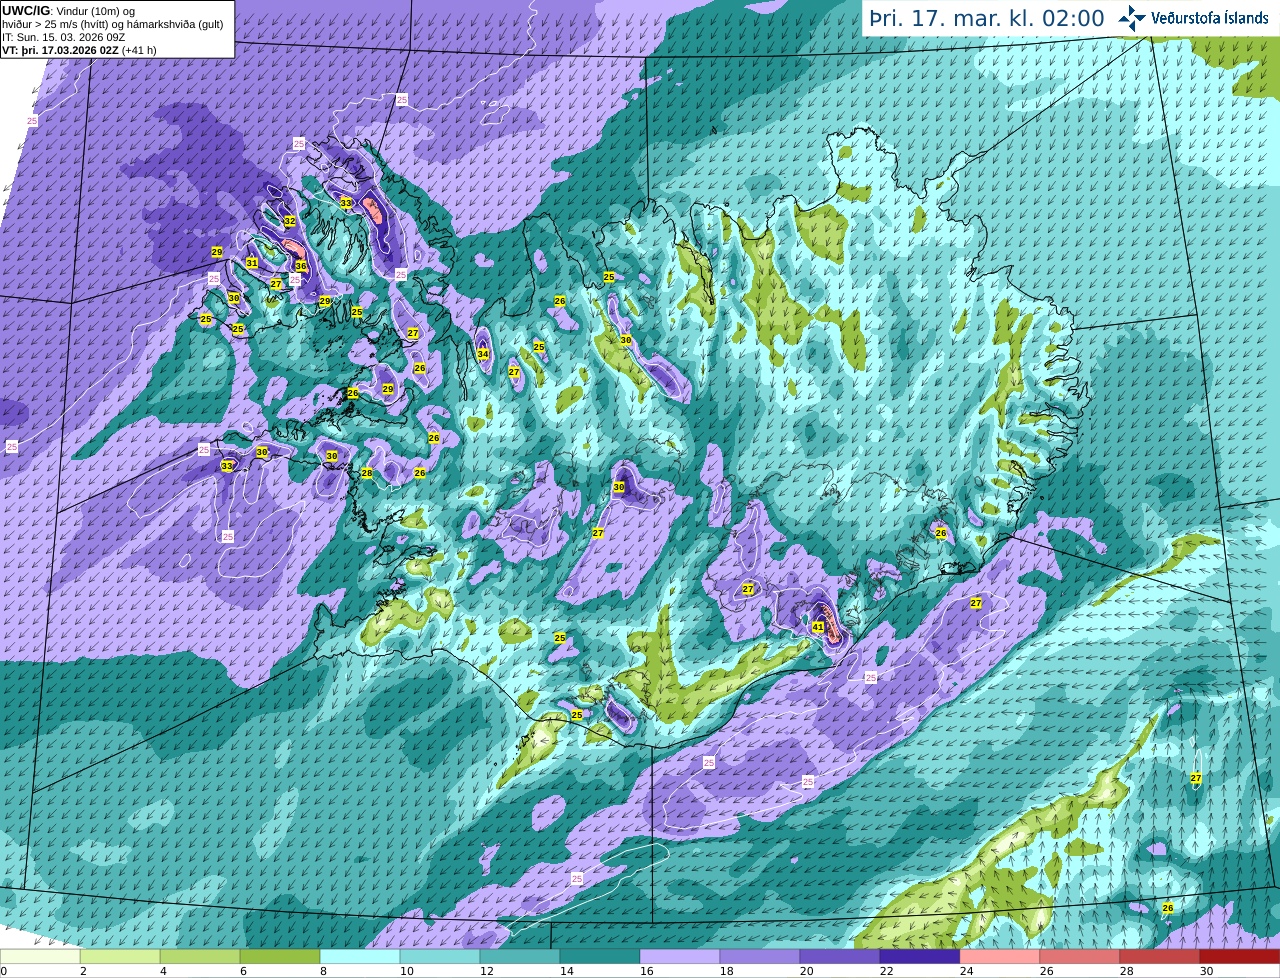Click the yellow max gust label 36
This screenshot has height=978, width=1280.
click(301, 266)
